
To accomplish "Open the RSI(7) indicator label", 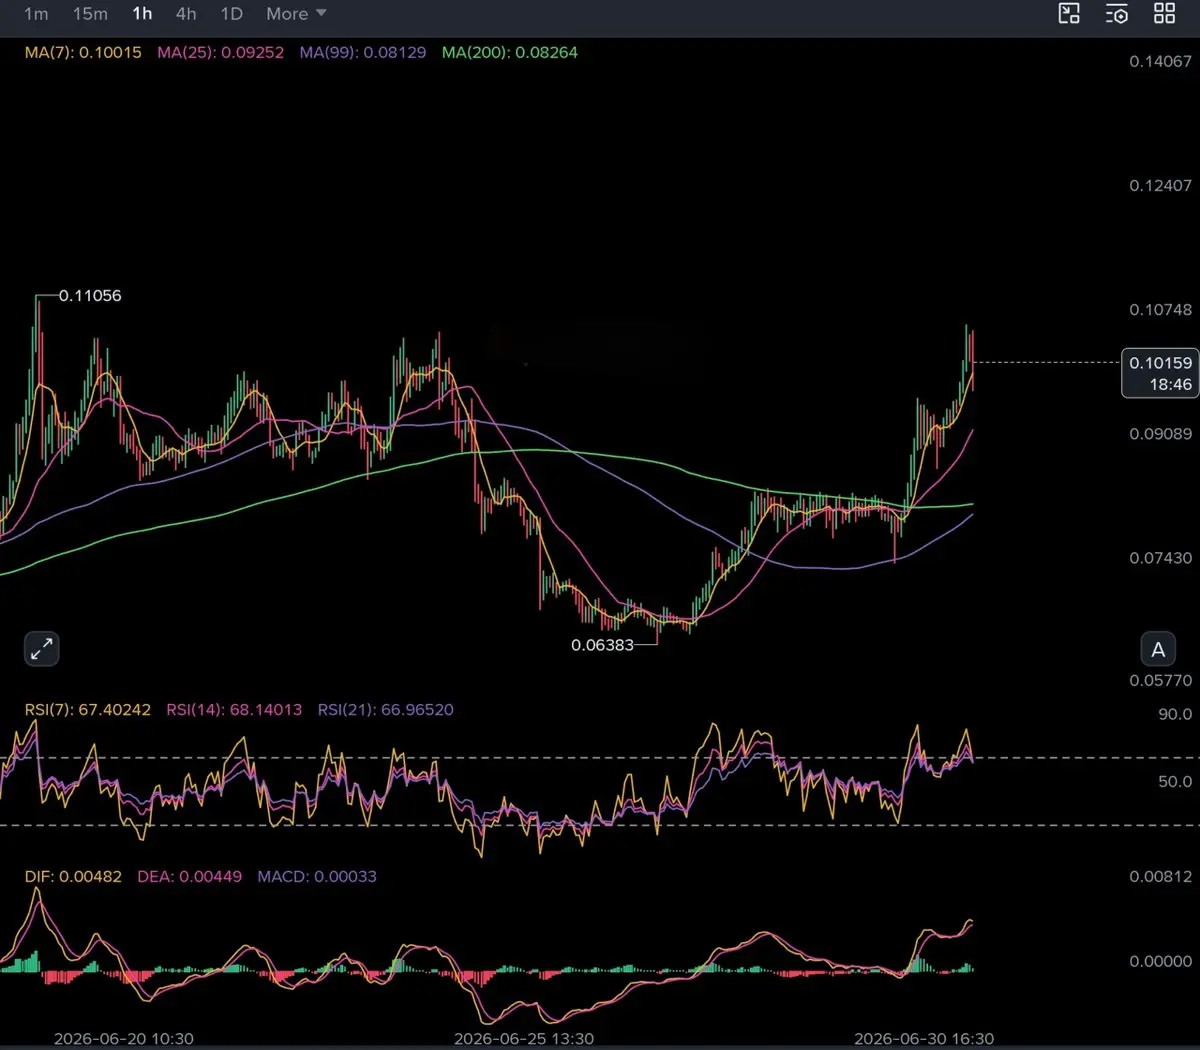I will [x=88, y=710].
